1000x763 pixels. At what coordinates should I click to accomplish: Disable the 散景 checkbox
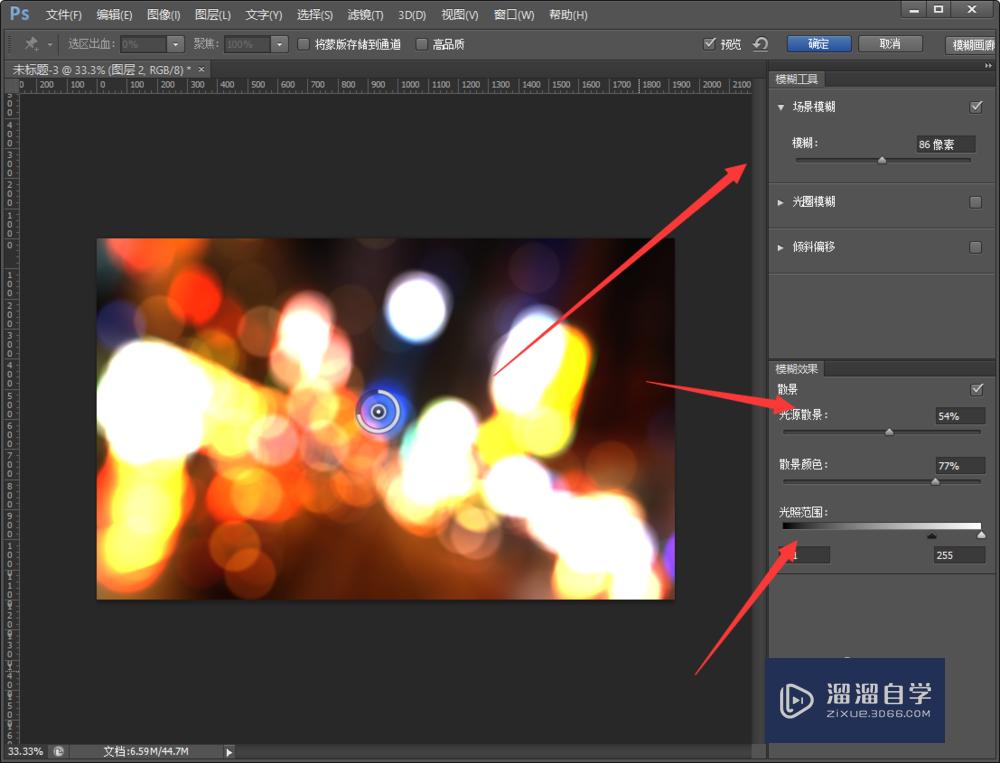tap(976, 389)
